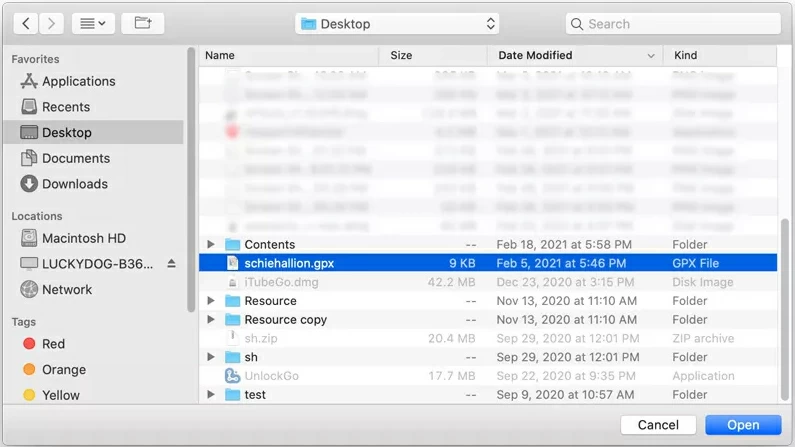This screenshot has height=447, width=795.
Task: Select Network under Locations
Action: click(67, 290)
